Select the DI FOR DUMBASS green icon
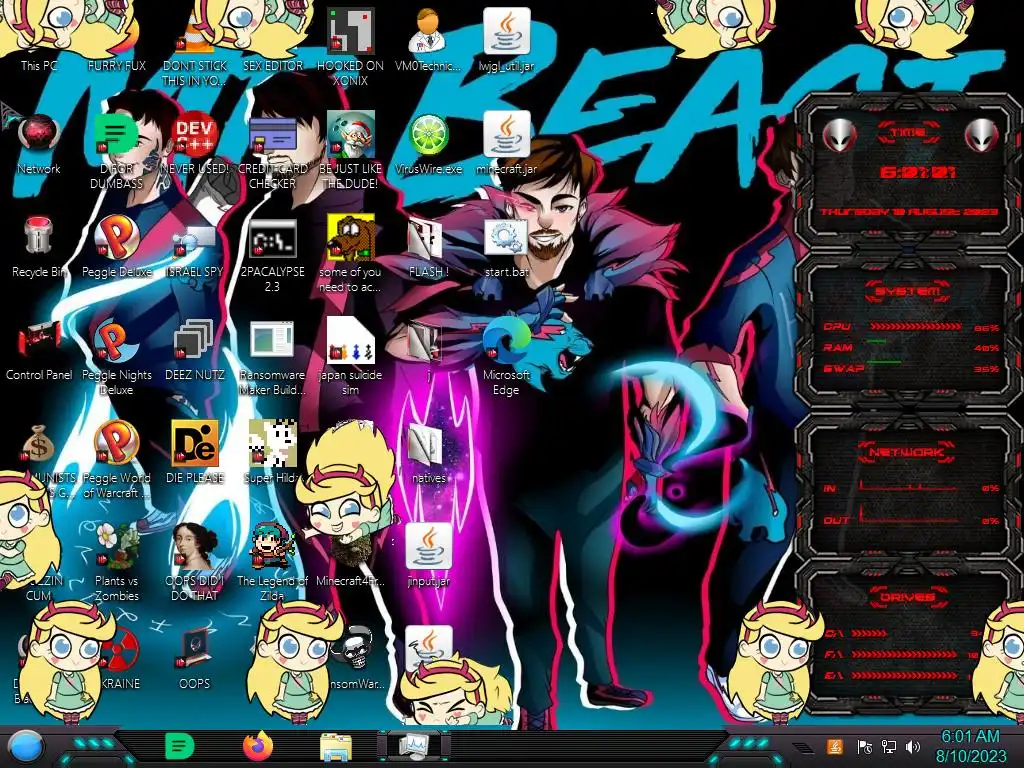 (x=116, y=150)
